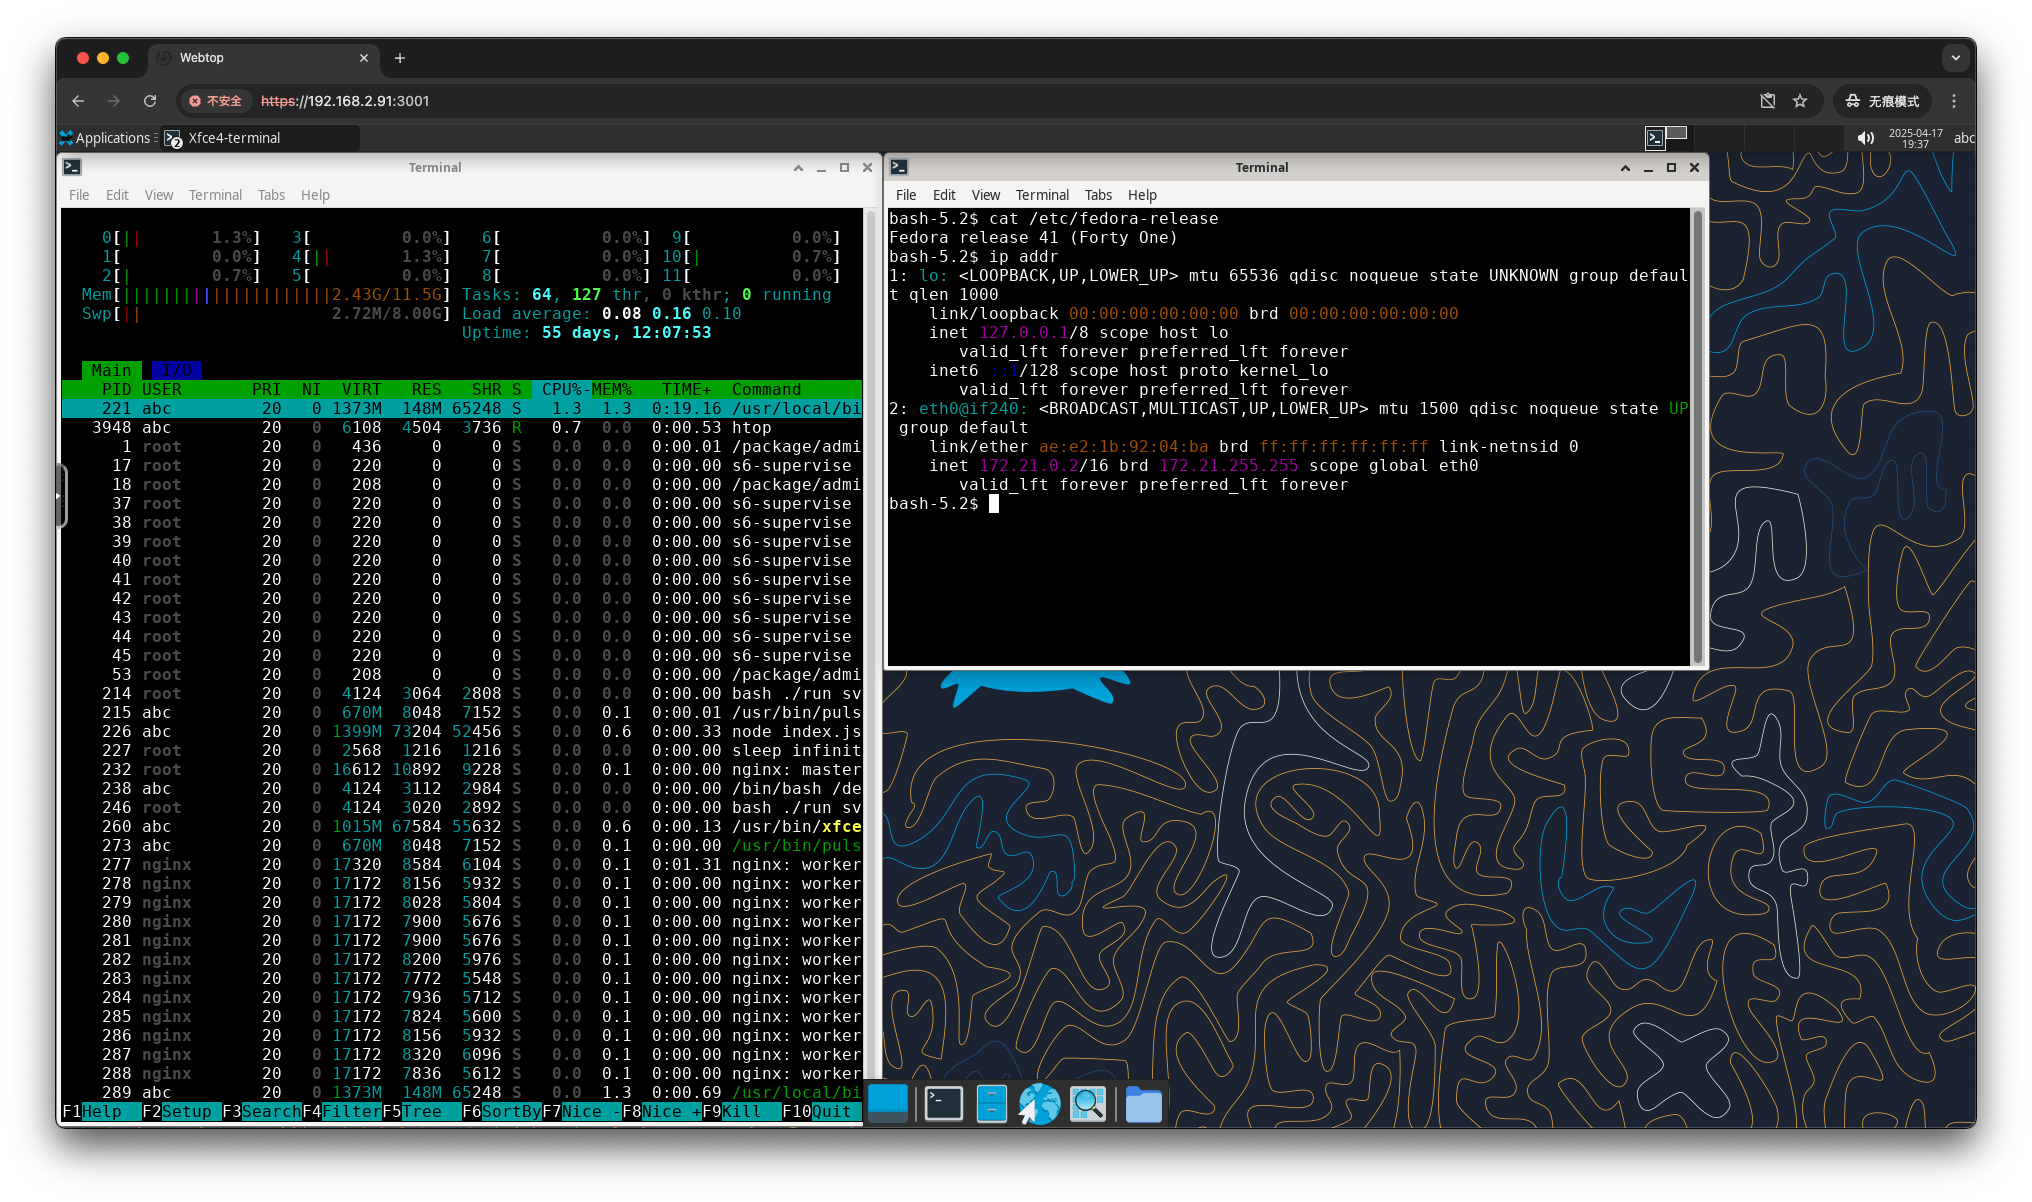Sort htop by the PID column header
Image resolution: width=2032 pixels, height=1202 pixels.
click(116, 389)
